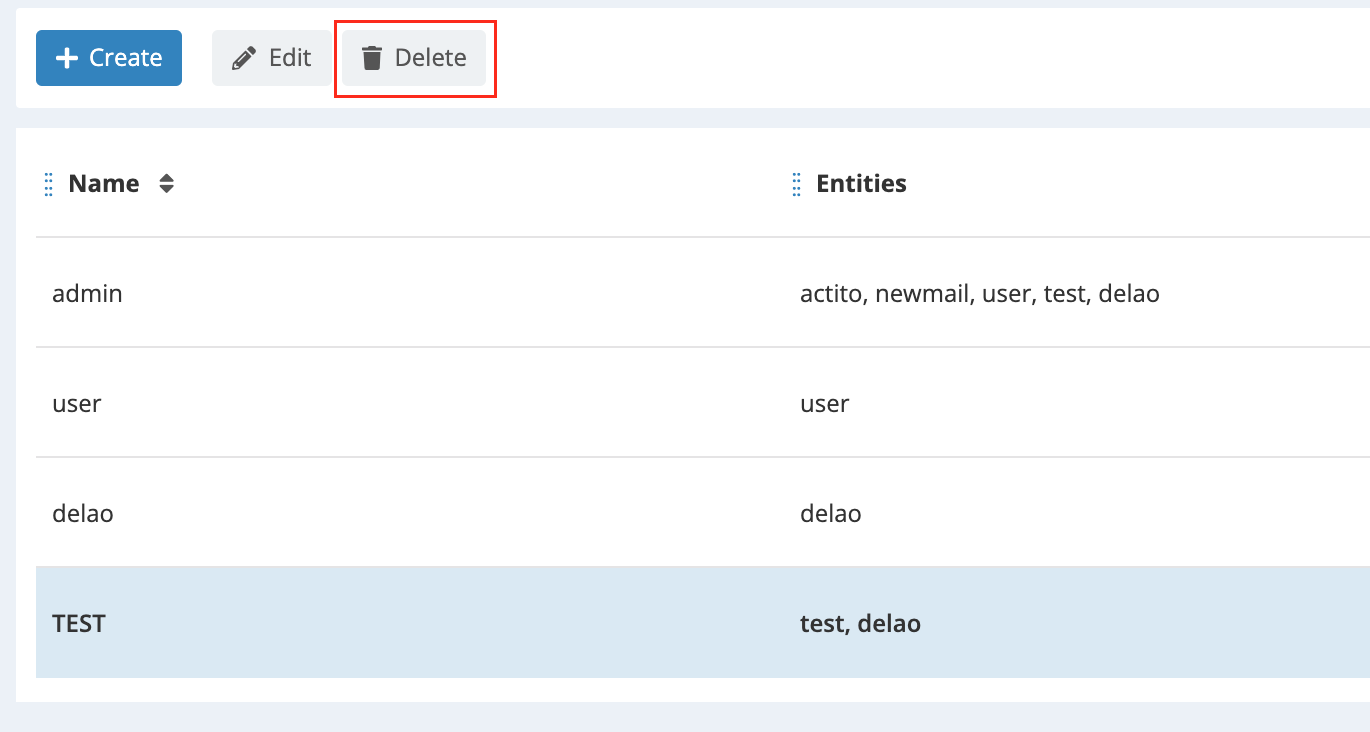Grab the Entities column drag handle

tap(796, 184)
